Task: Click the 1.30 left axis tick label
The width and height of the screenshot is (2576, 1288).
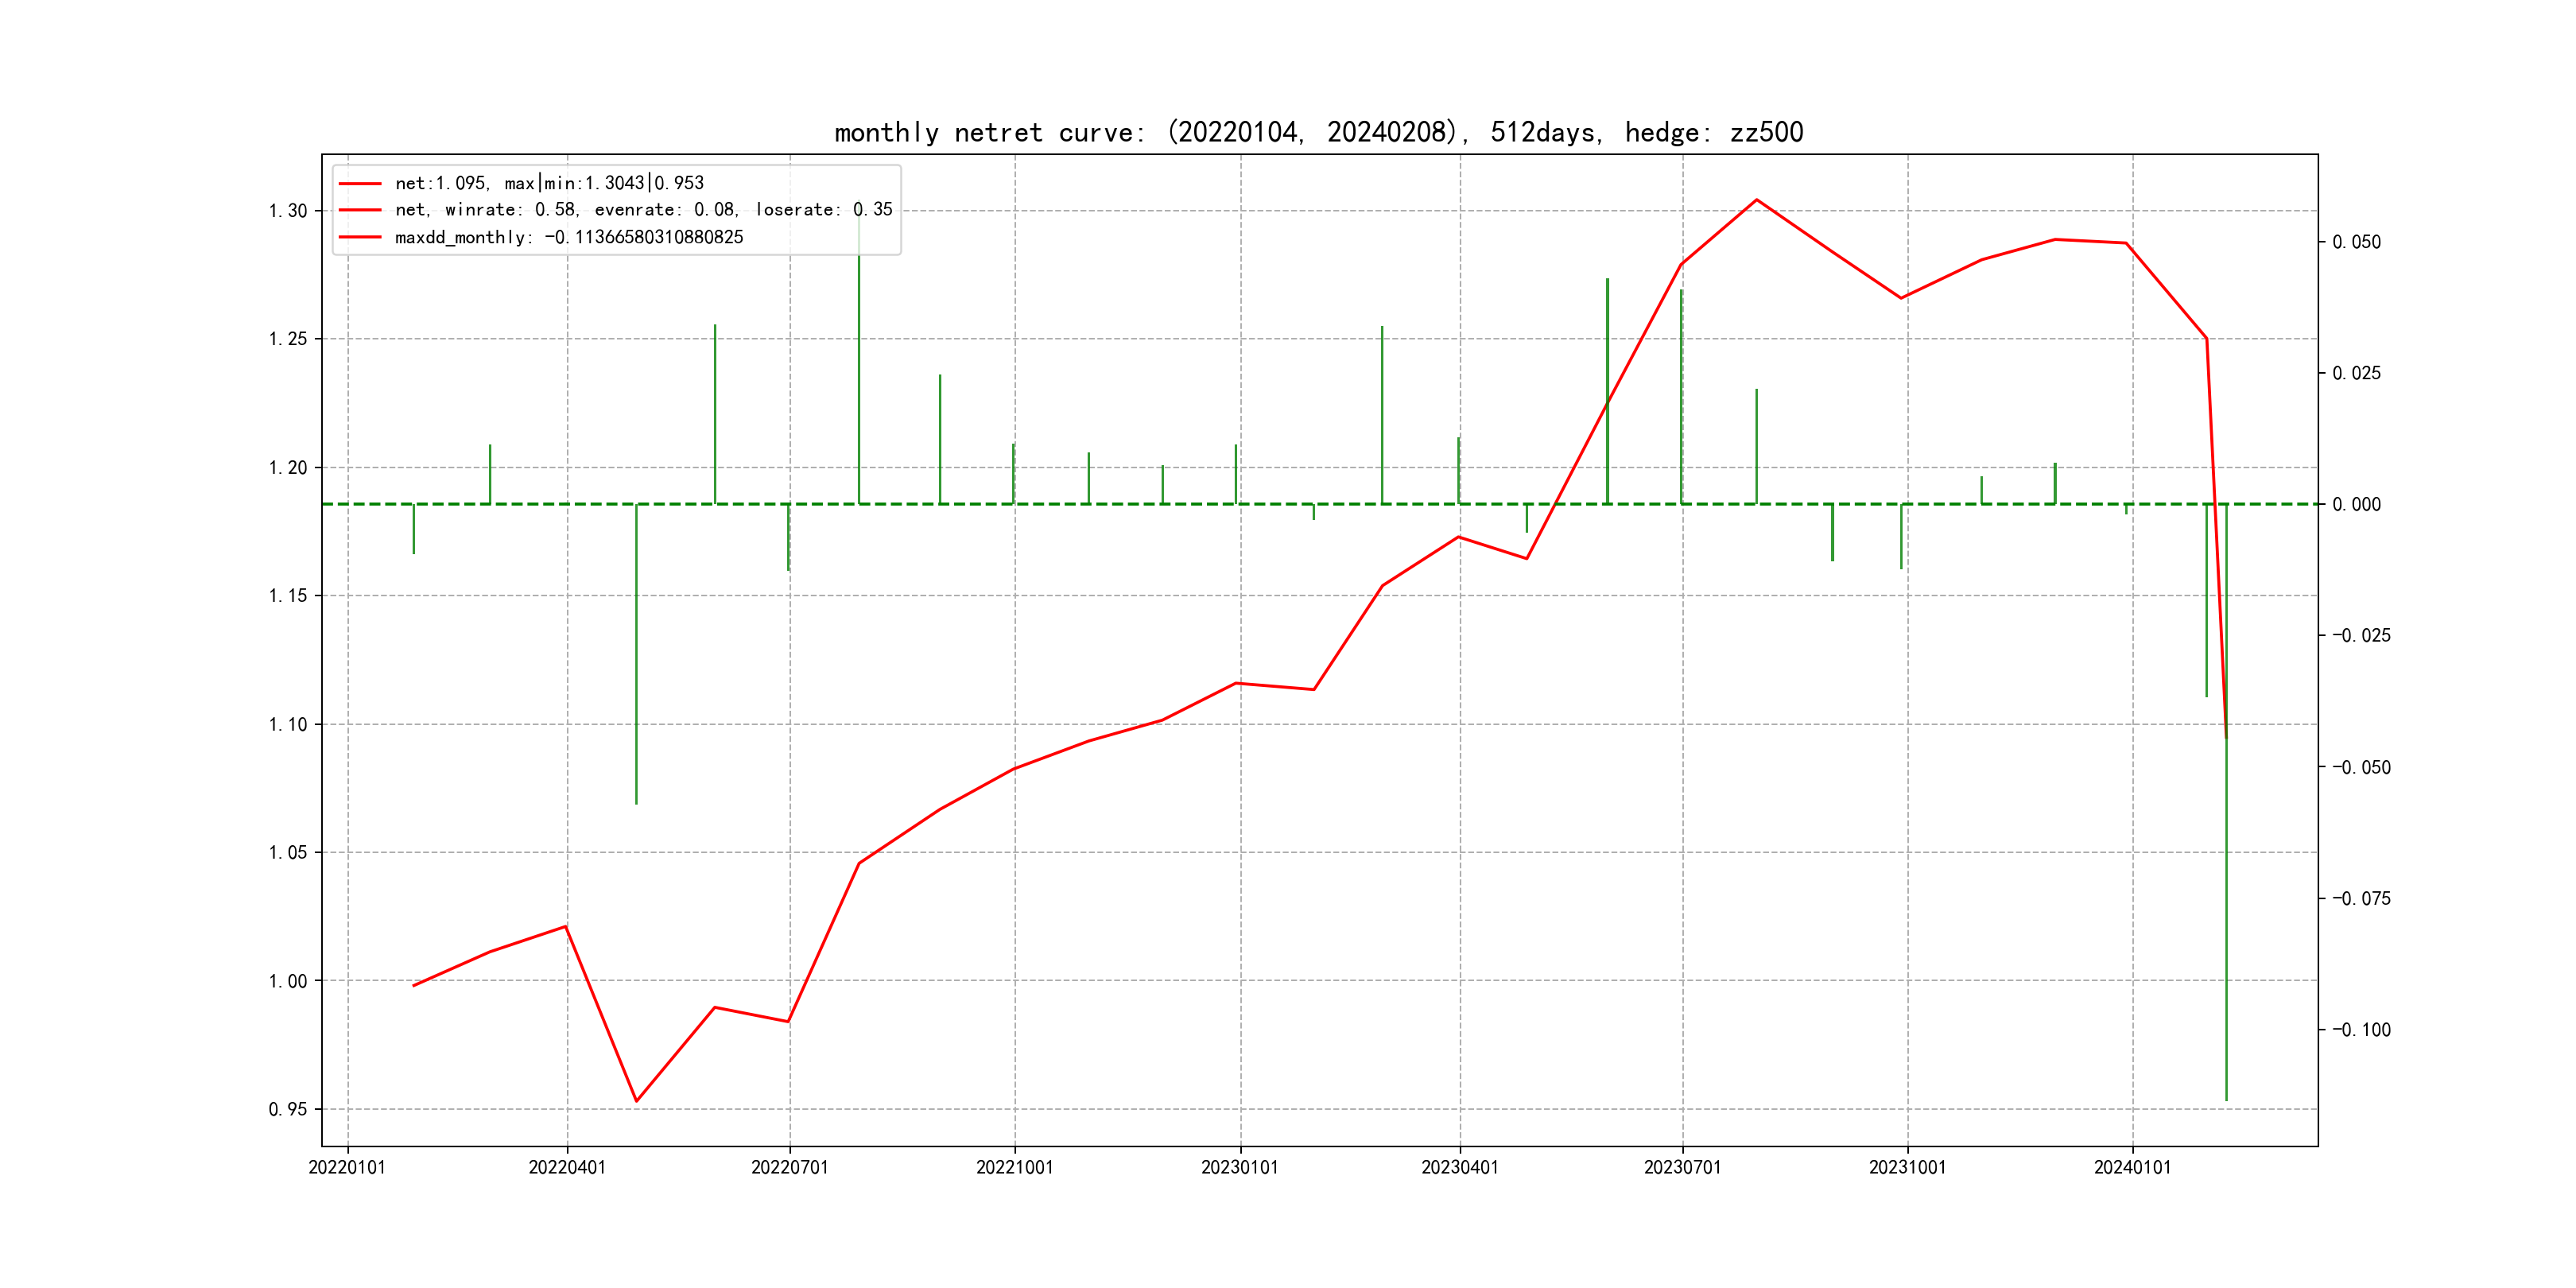Action: (x=288, y=211)
